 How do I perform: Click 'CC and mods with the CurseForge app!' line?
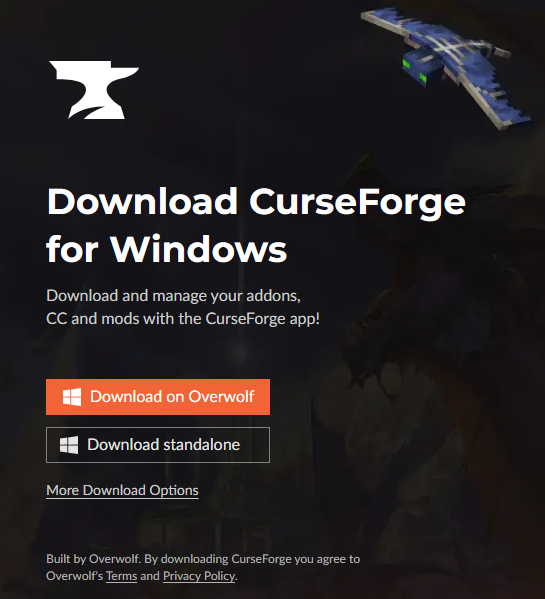coord(183,319)
